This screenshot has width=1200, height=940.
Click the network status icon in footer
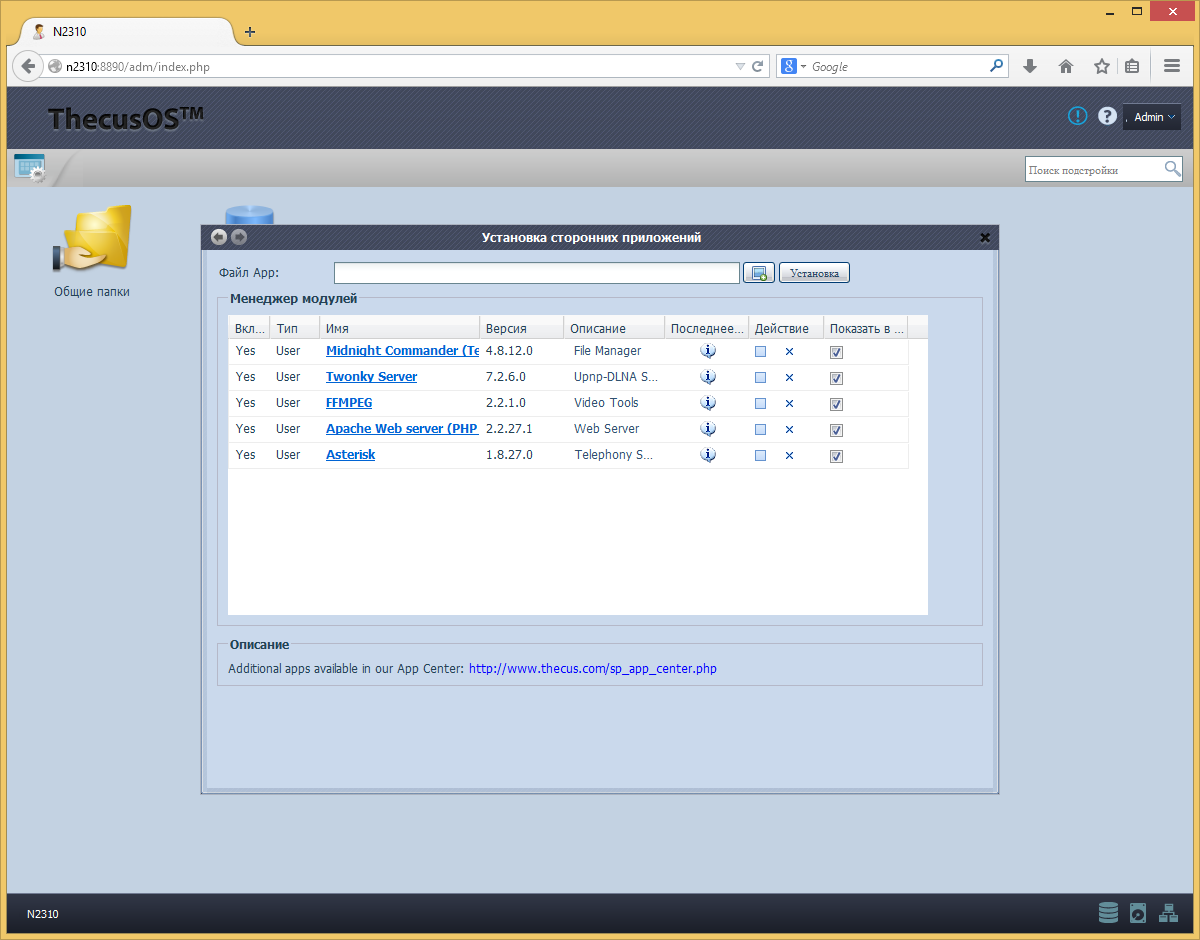1168,913
